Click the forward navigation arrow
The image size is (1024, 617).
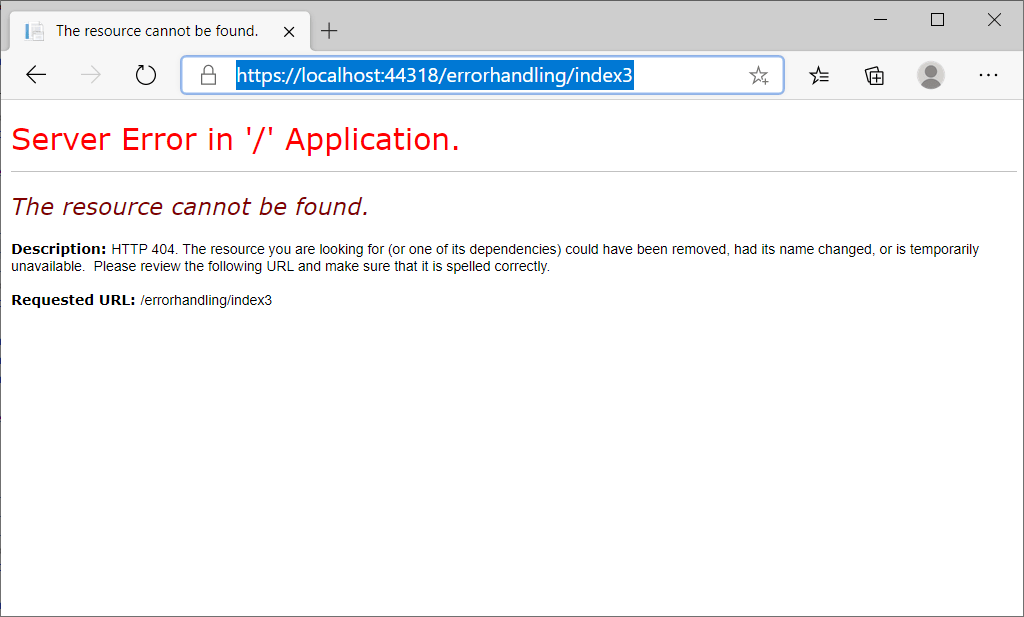(90, 74)
